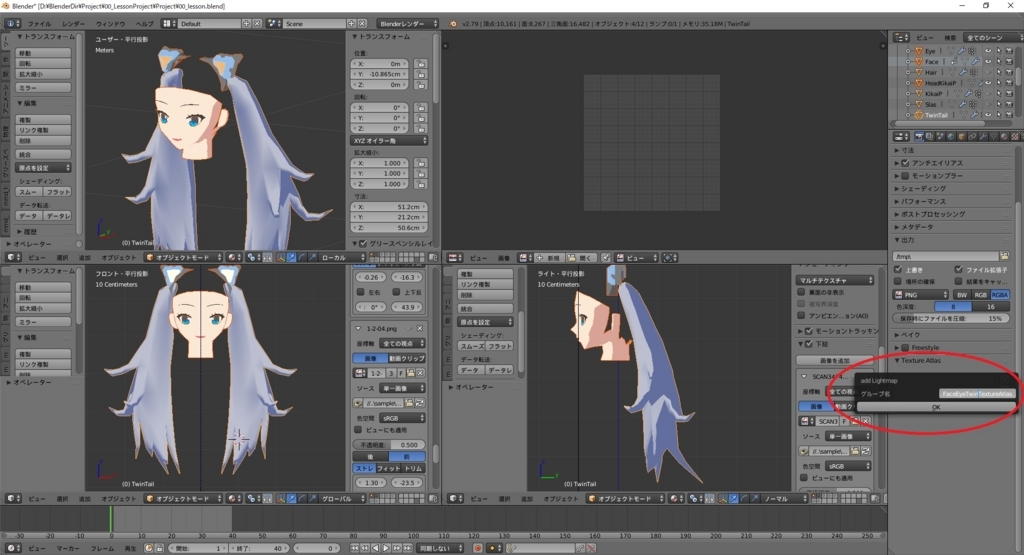Image resolution: width=1024 pixels, height=555 pixels.
Task: Select 16 color depth option
Action: 991,306
